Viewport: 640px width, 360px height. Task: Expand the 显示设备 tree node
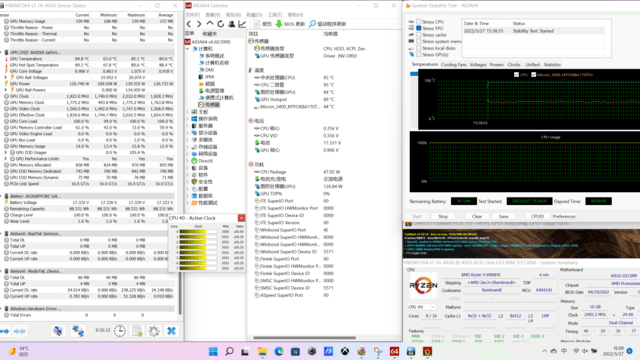[x=188, y=133]
